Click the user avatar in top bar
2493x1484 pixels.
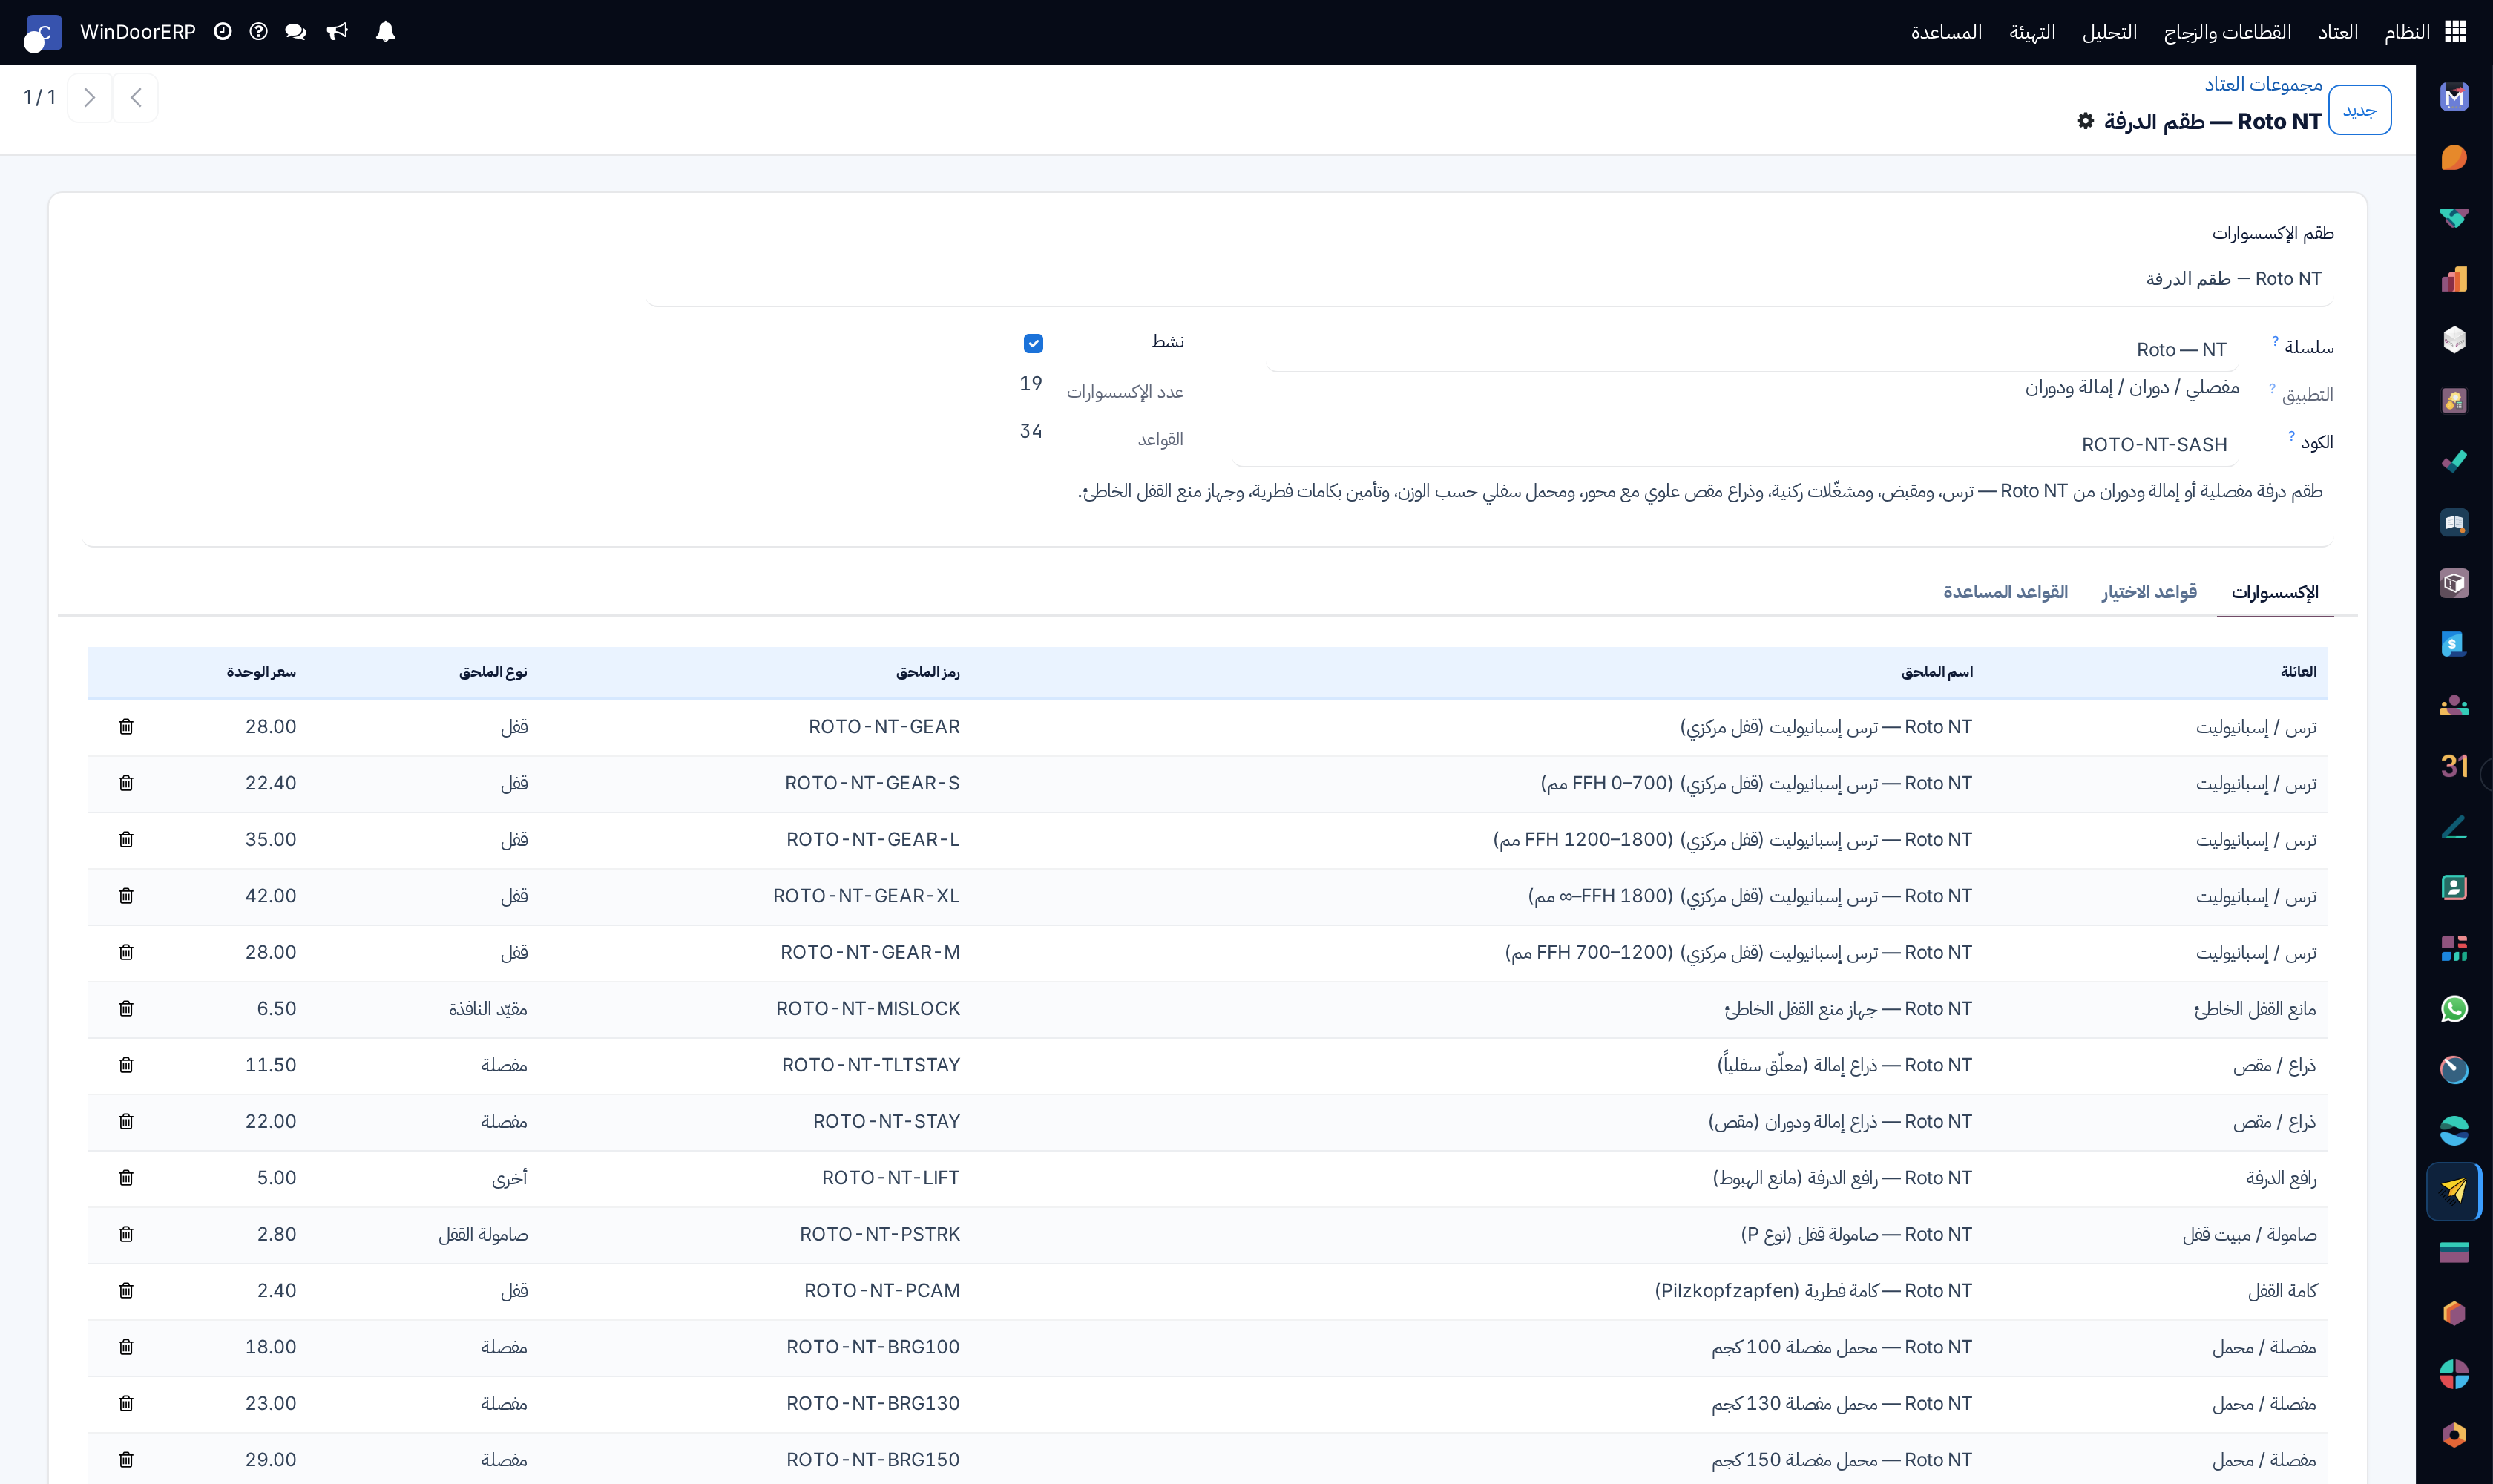[42, 33]
